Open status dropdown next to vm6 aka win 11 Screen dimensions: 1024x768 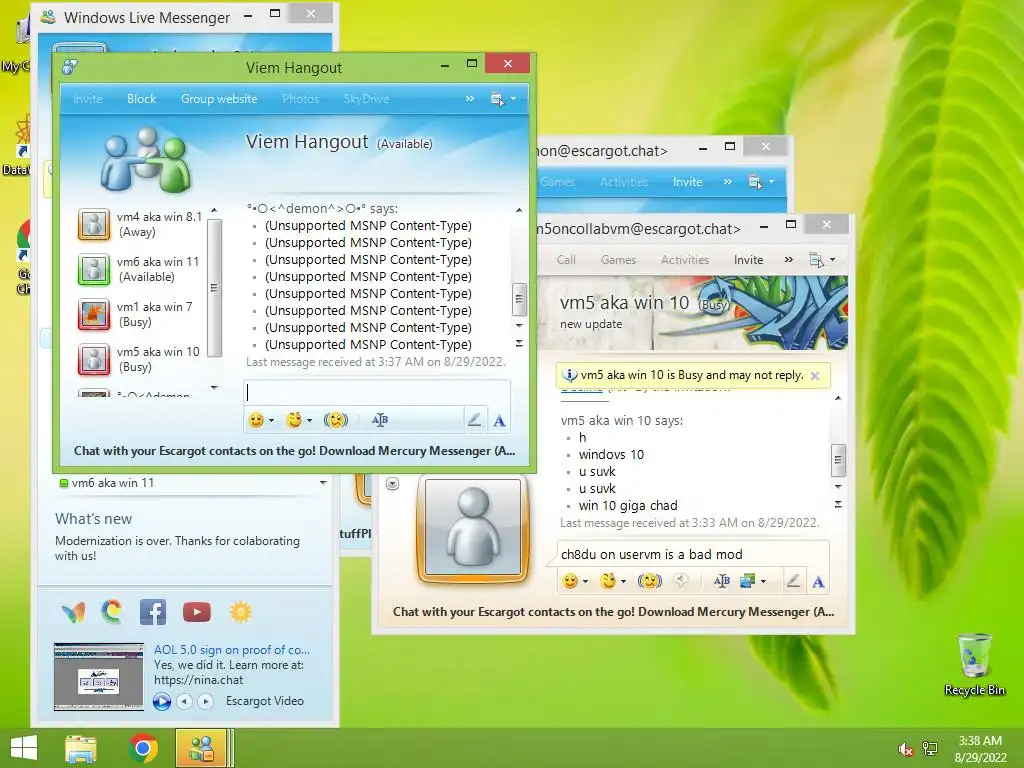[x=323, y=483]
